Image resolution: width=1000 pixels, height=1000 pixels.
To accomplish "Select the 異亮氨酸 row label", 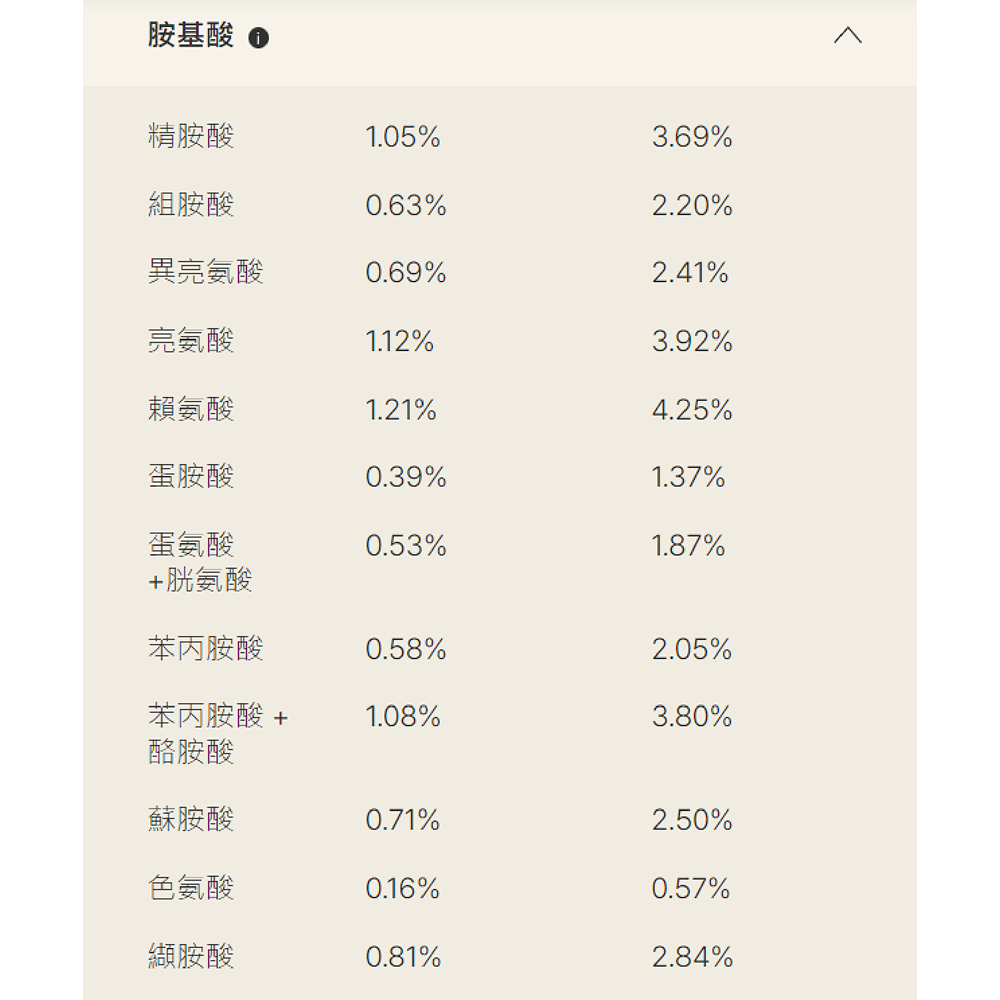I will point(206,273).
